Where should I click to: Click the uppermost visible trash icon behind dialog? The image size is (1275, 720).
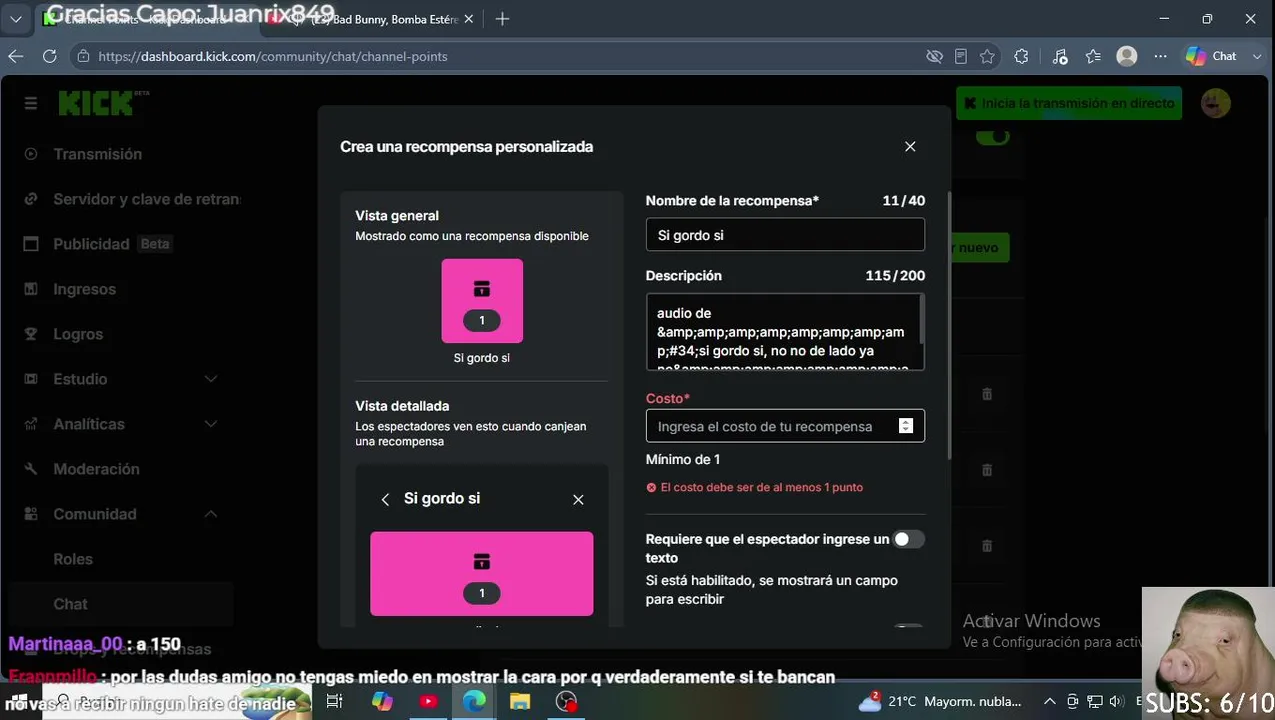click(x=987, y=394)
